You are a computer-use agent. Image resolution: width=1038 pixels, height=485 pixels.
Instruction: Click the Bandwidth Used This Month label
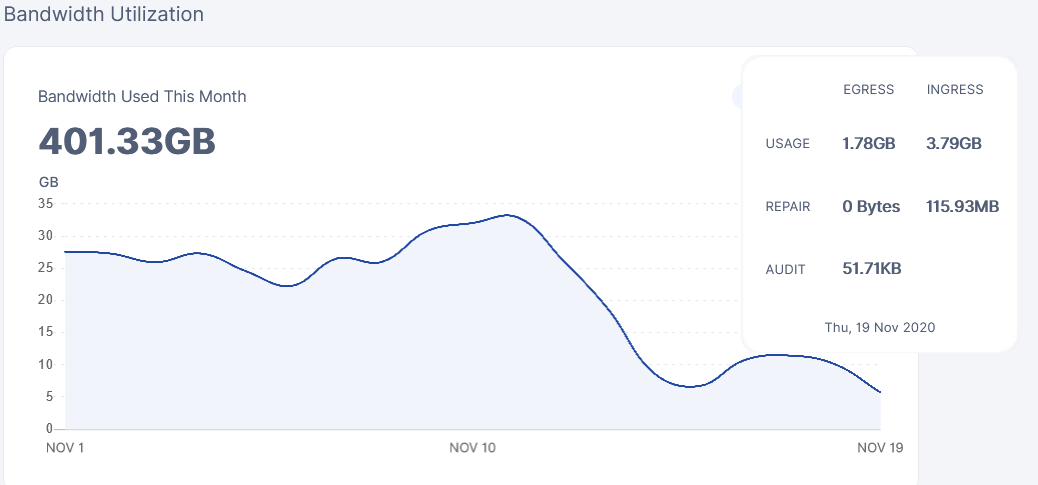142,97
